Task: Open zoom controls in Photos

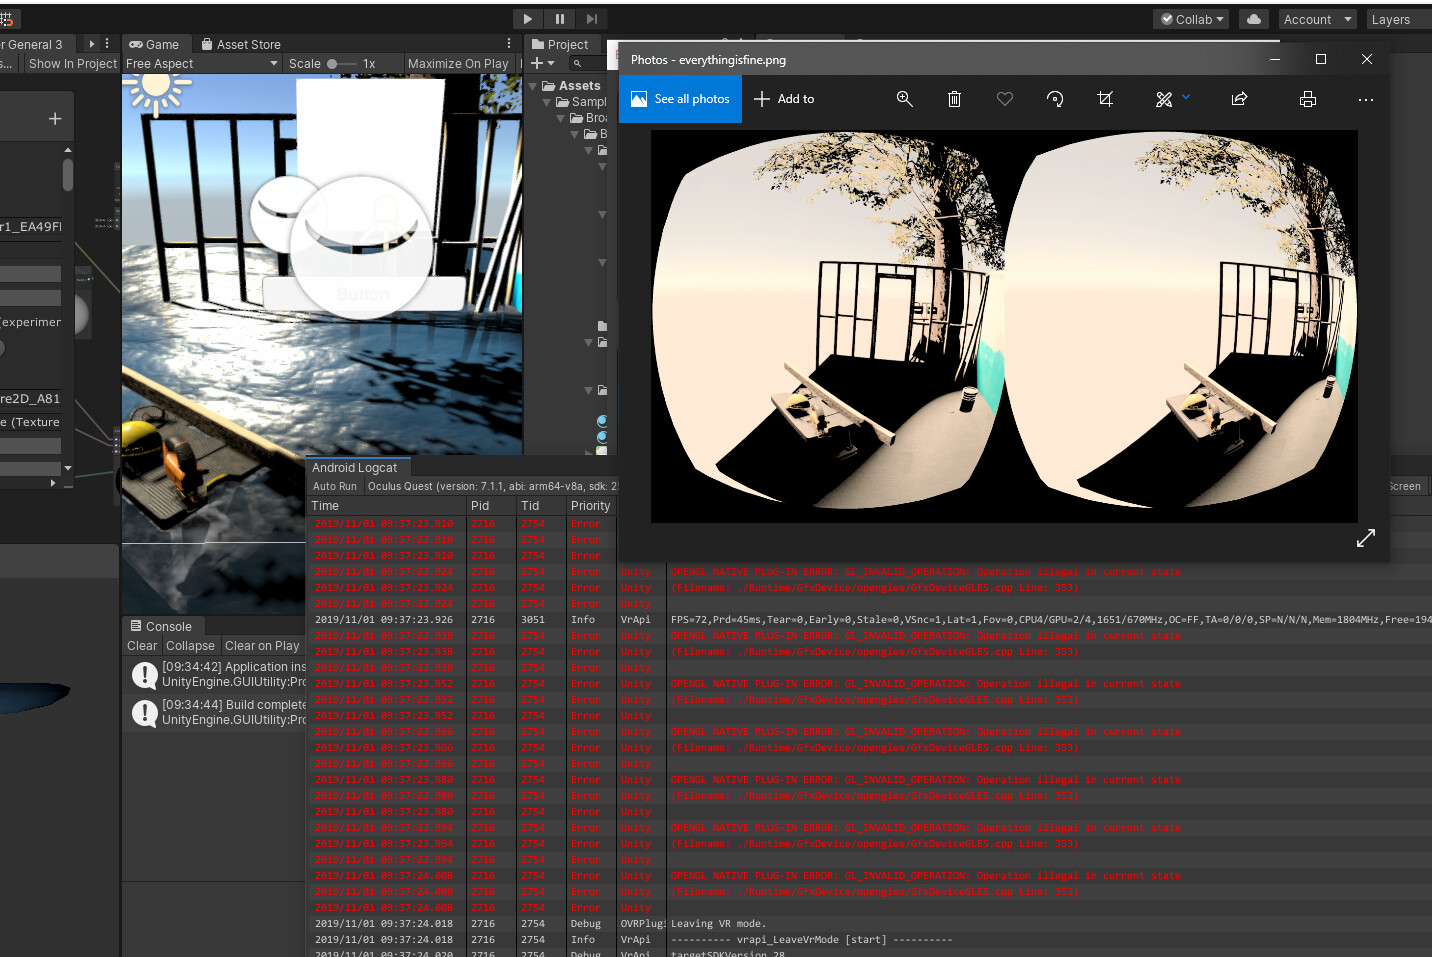Action: tap(905, 99)
